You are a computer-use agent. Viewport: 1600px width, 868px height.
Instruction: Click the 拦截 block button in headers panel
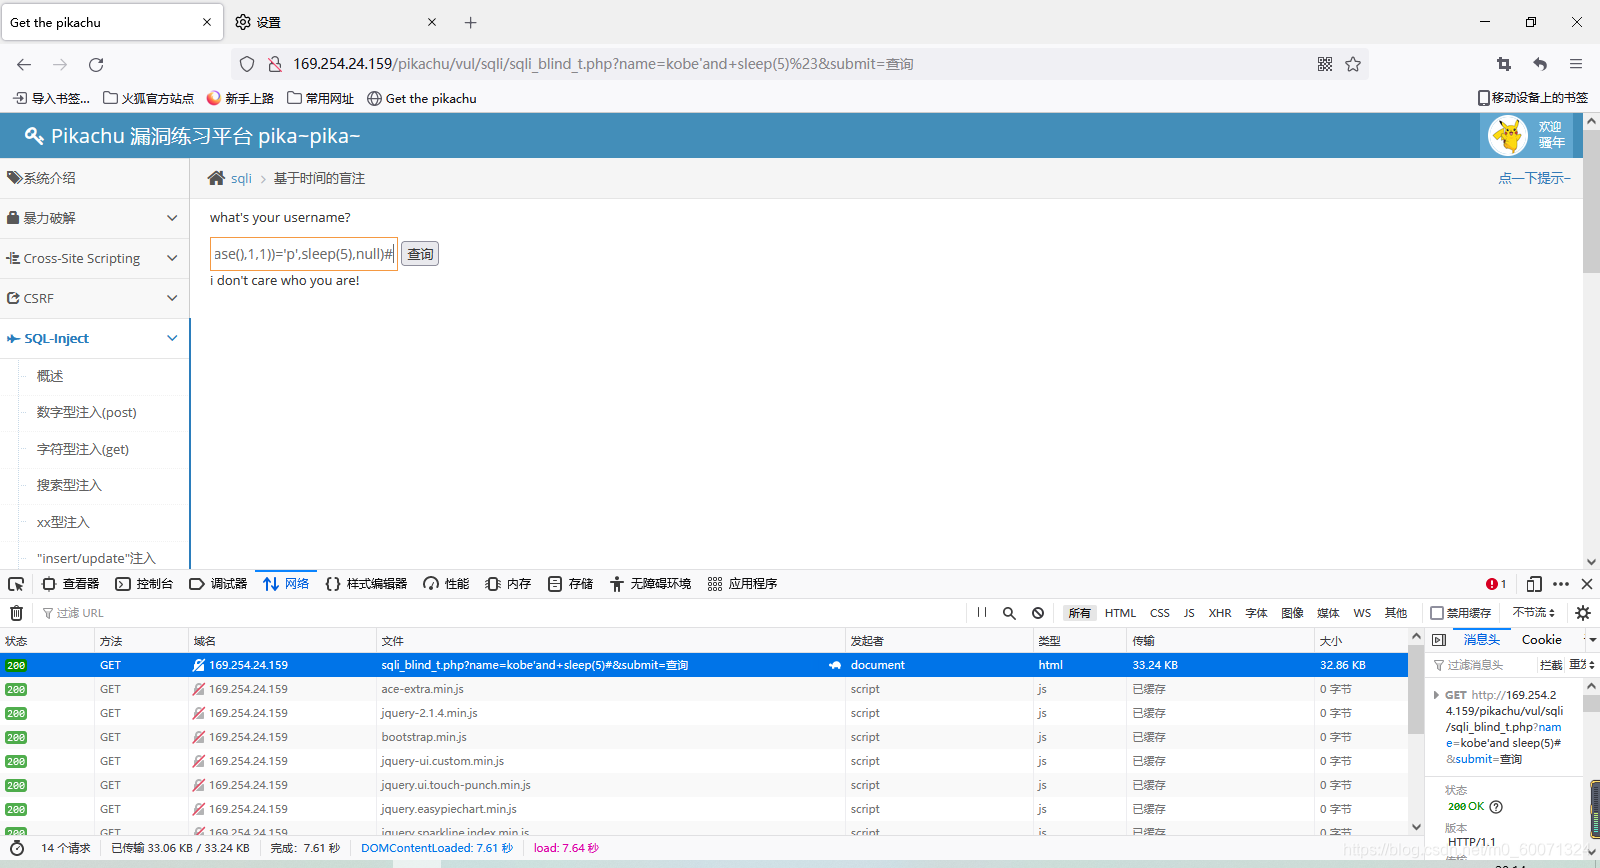(x=1551, y=665)
